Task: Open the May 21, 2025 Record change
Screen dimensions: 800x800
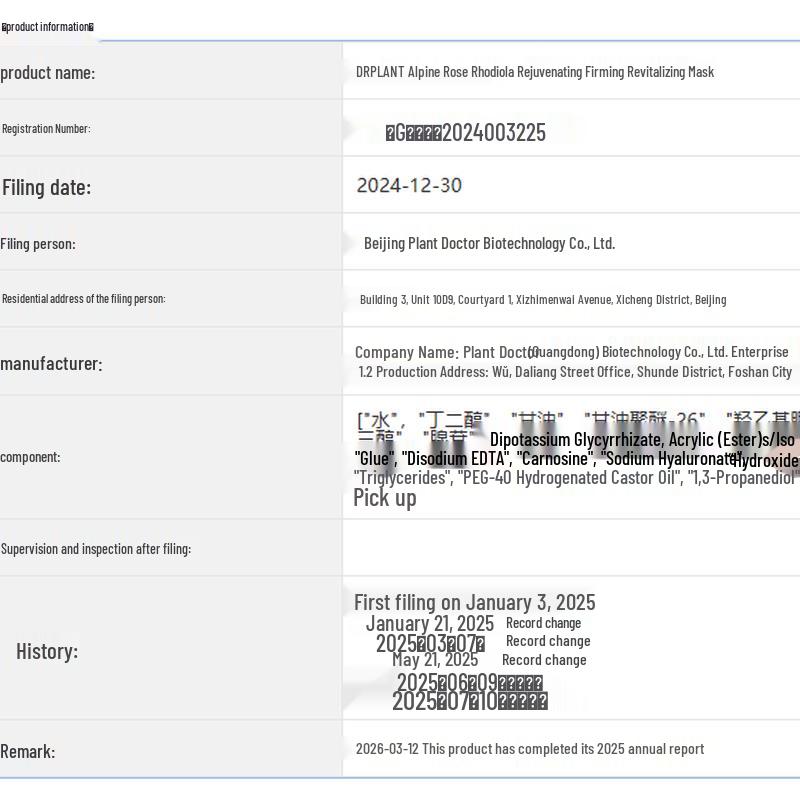Action: click(x=544, y=660)
